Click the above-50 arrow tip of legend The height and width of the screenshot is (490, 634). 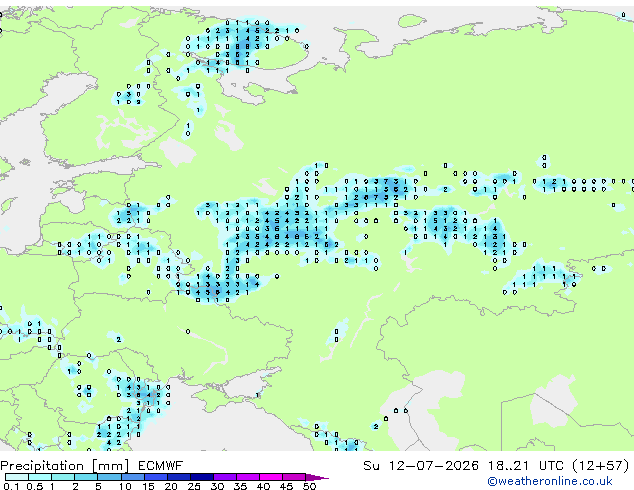click(x=317, y=477)
